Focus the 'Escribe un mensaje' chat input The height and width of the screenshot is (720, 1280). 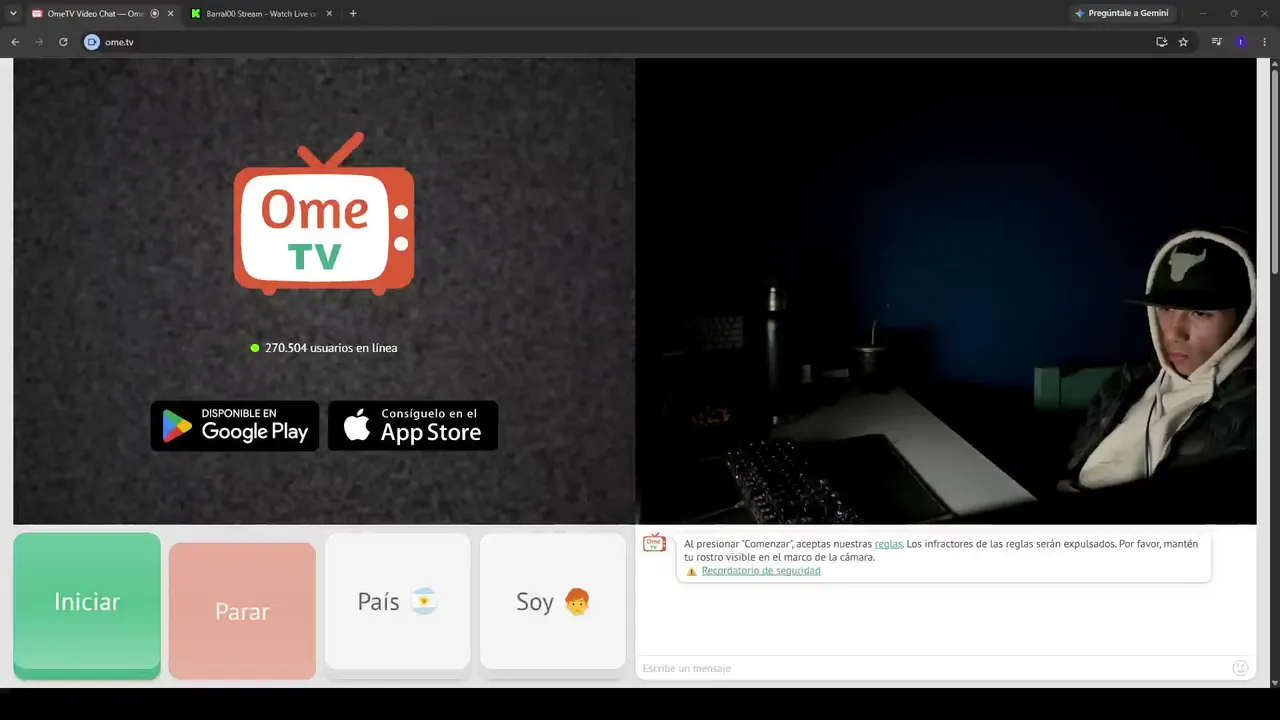coord(934,668)
